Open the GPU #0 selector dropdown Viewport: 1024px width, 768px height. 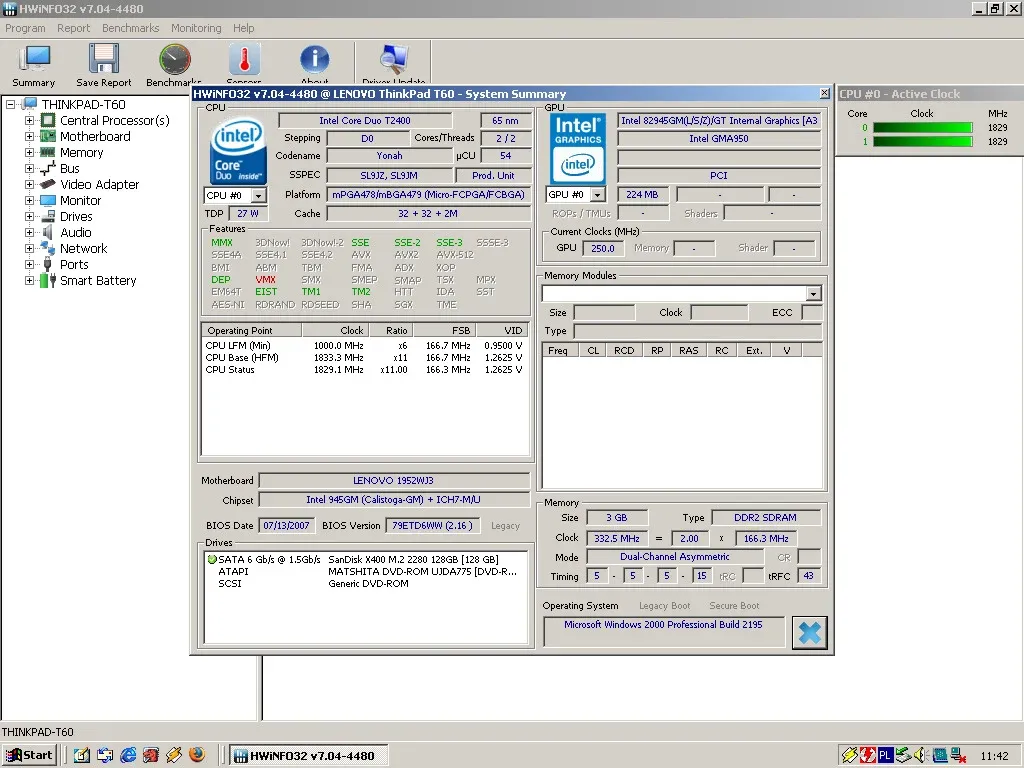tap(598, 195)
